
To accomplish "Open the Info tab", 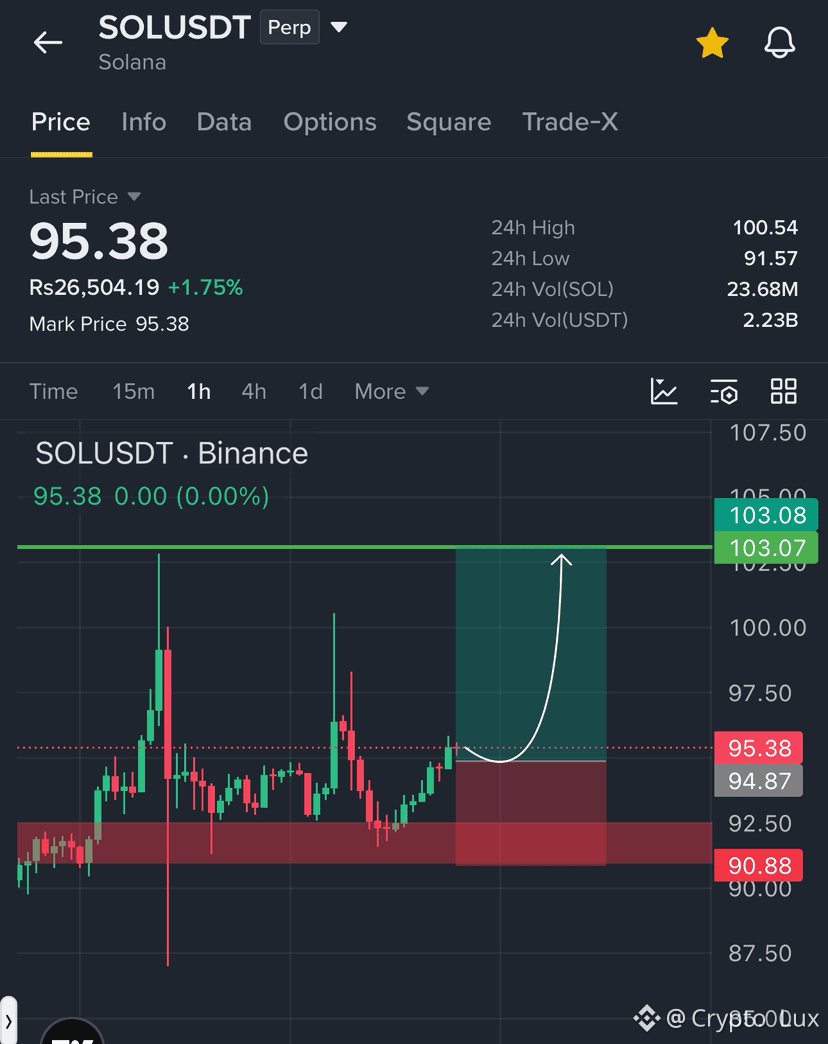I will tap(144, 122).
